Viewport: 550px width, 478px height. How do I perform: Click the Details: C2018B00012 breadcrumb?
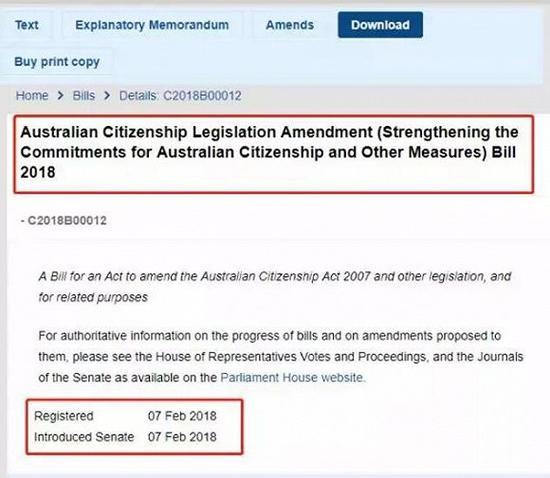click(x=180, y=95)
